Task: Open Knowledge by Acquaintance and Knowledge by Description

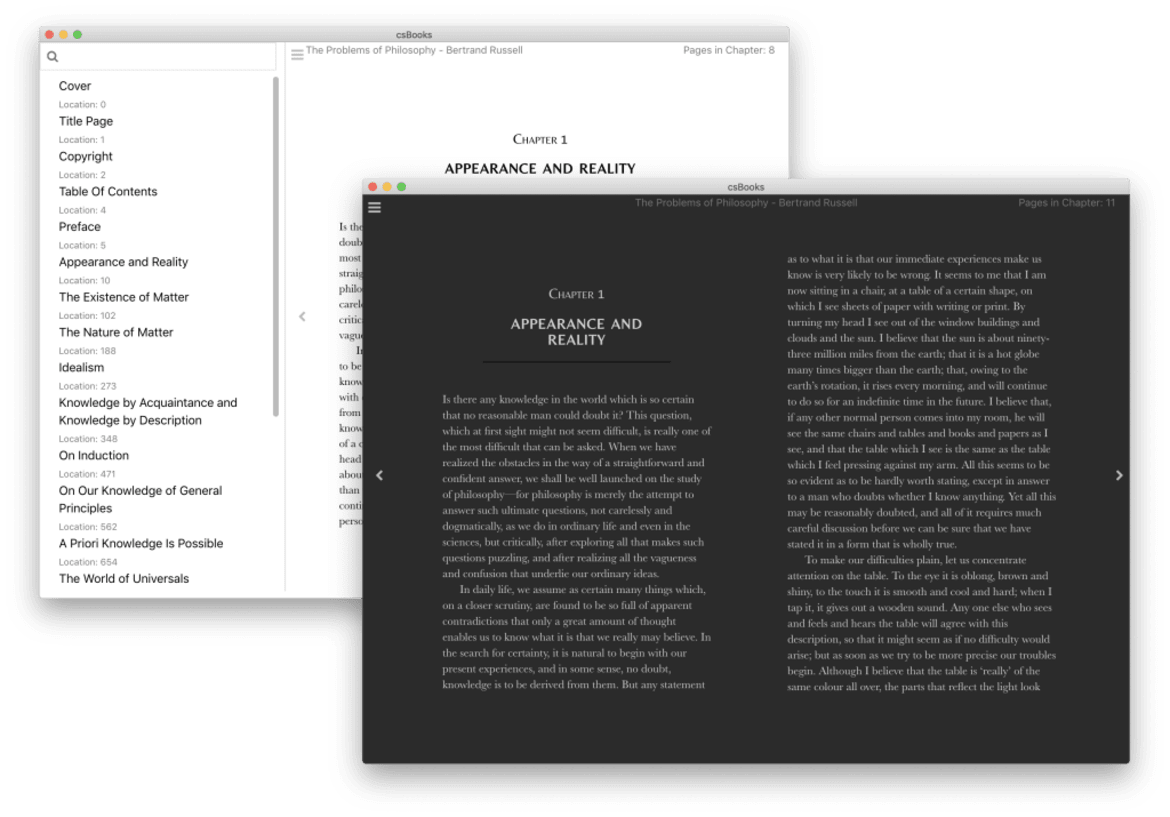Action: [147, 411]
